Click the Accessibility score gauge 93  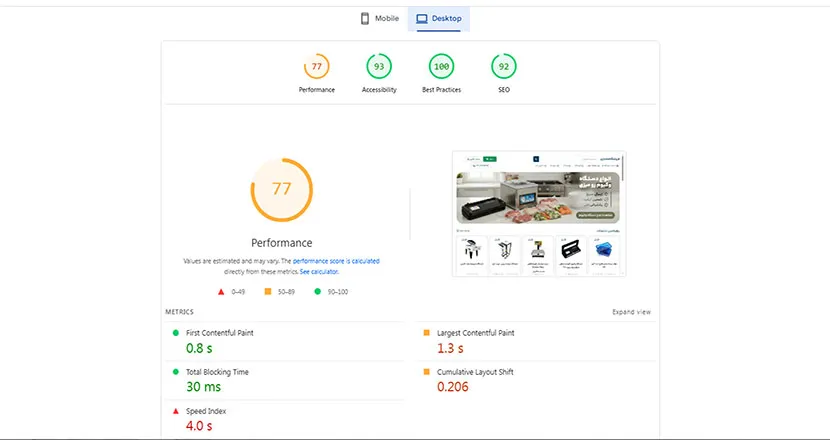point(378,67)
